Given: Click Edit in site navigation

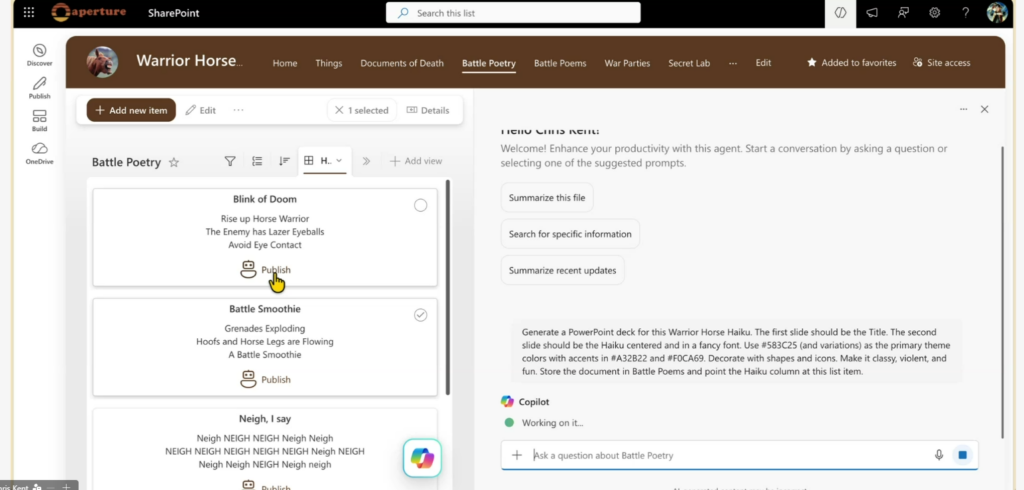Looking at the screenshot, I should [x=763, y=63].
